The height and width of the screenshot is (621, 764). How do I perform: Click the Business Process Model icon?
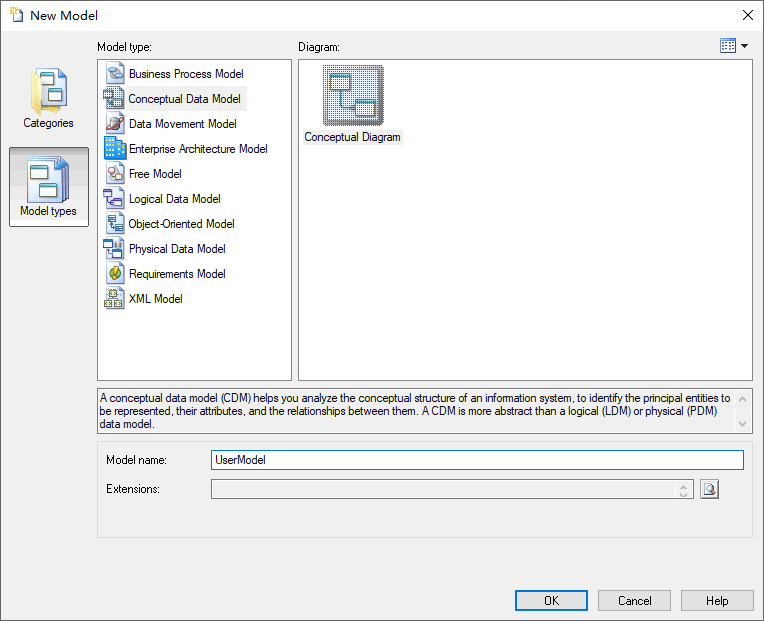pyautogui.click(x=115, y=74)
